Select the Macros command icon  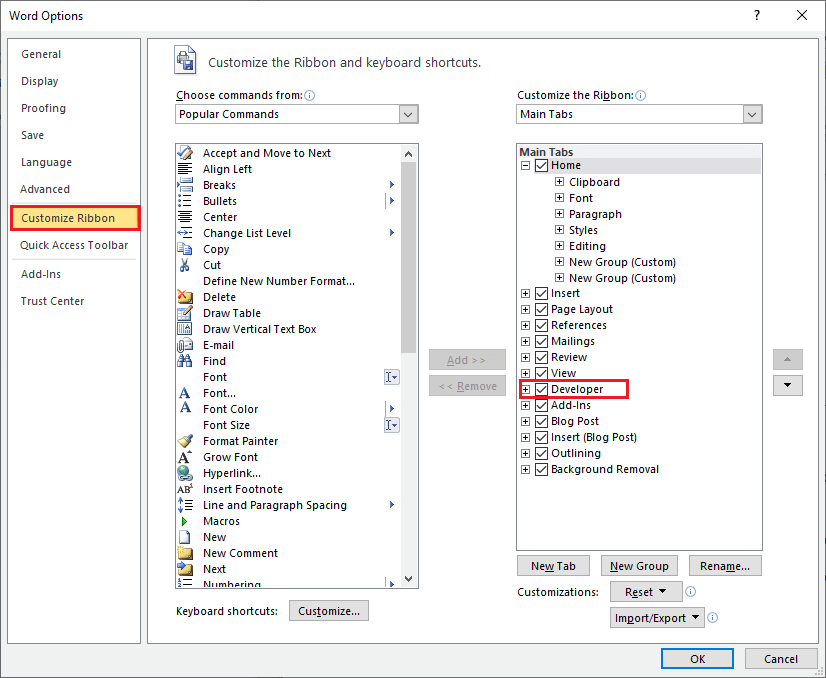(x=184, y=521)
